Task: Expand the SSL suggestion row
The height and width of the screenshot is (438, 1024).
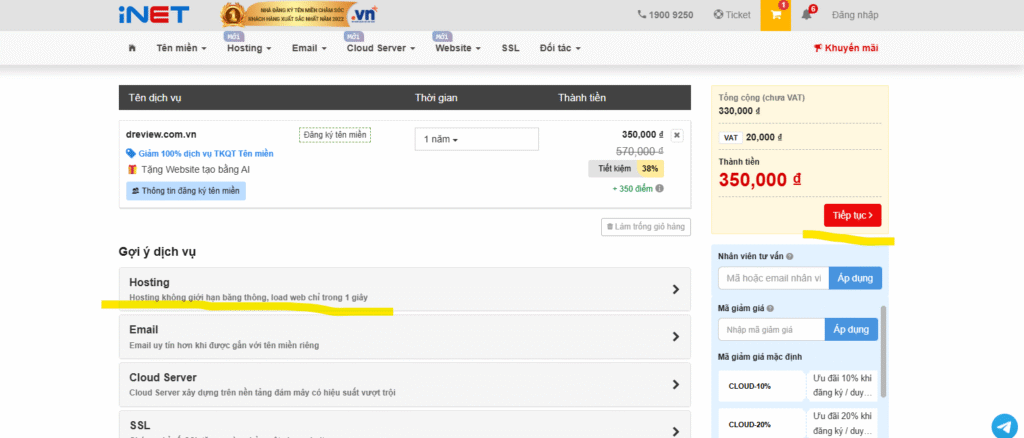Action: tap(404, 424)
